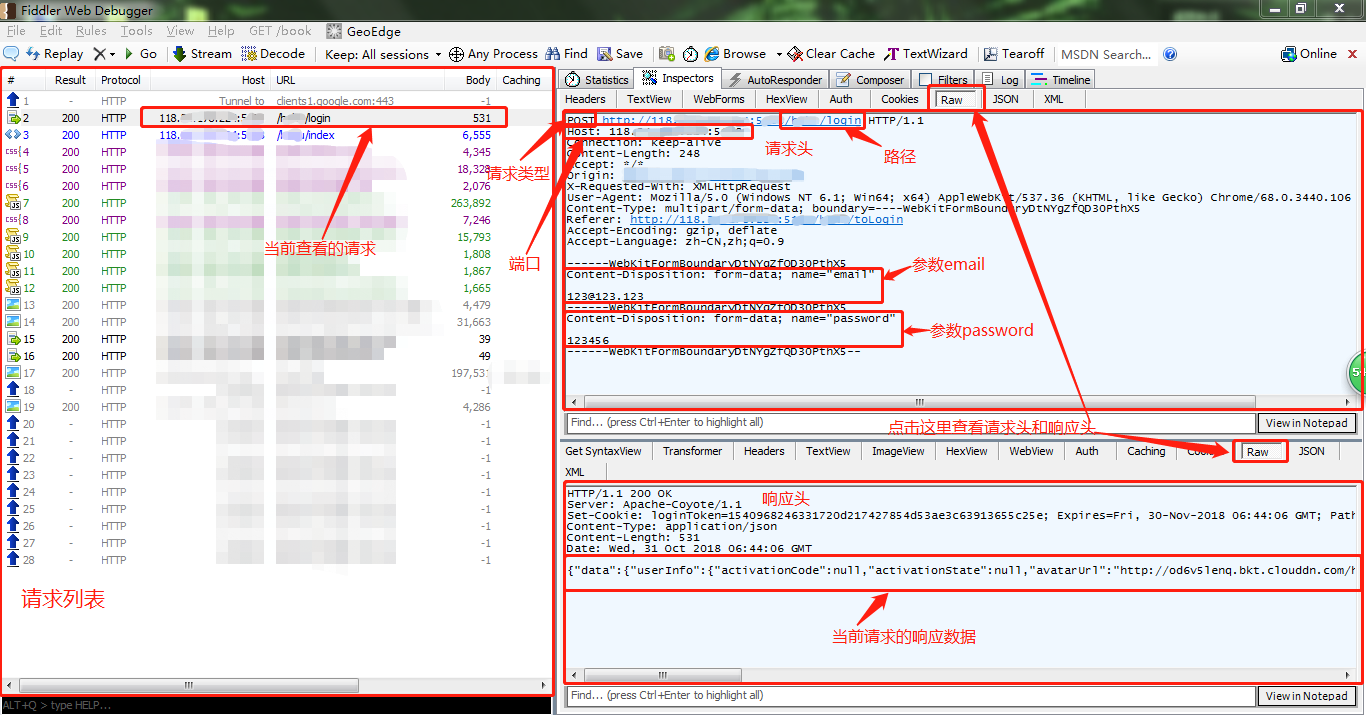Click response View in Notepad button
This screenshot has height=715, width=1366.
pos(1307,696)
